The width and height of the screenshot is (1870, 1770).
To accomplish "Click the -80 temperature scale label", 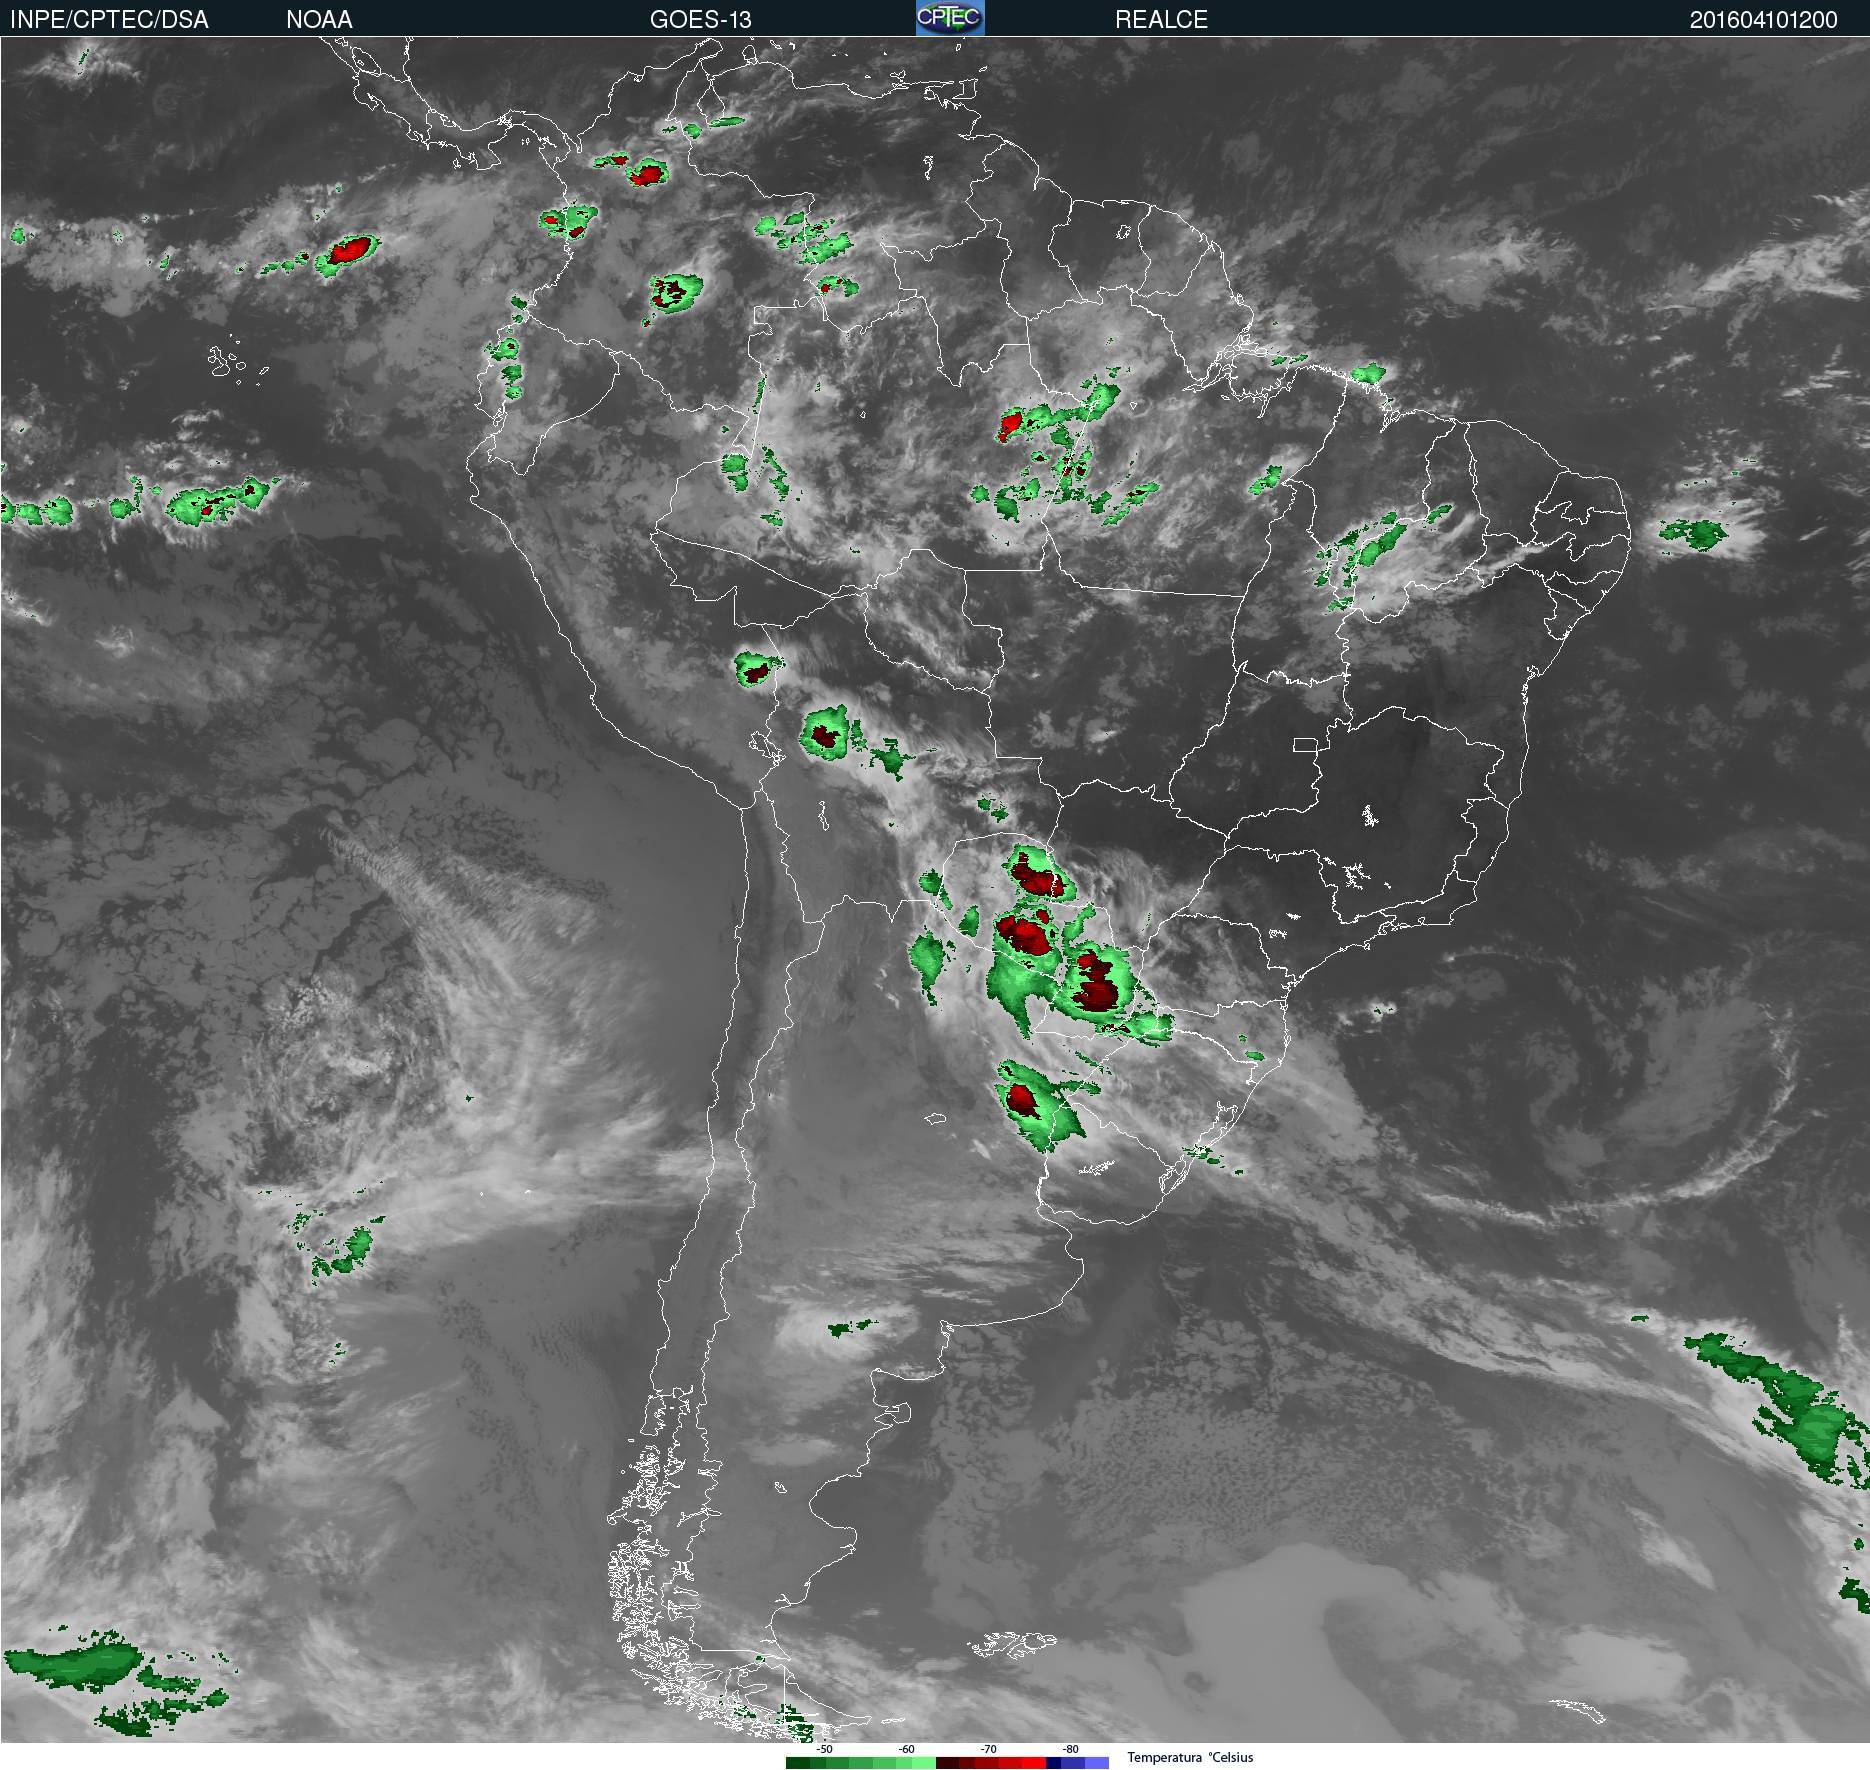I will tap(1070, 1750).
